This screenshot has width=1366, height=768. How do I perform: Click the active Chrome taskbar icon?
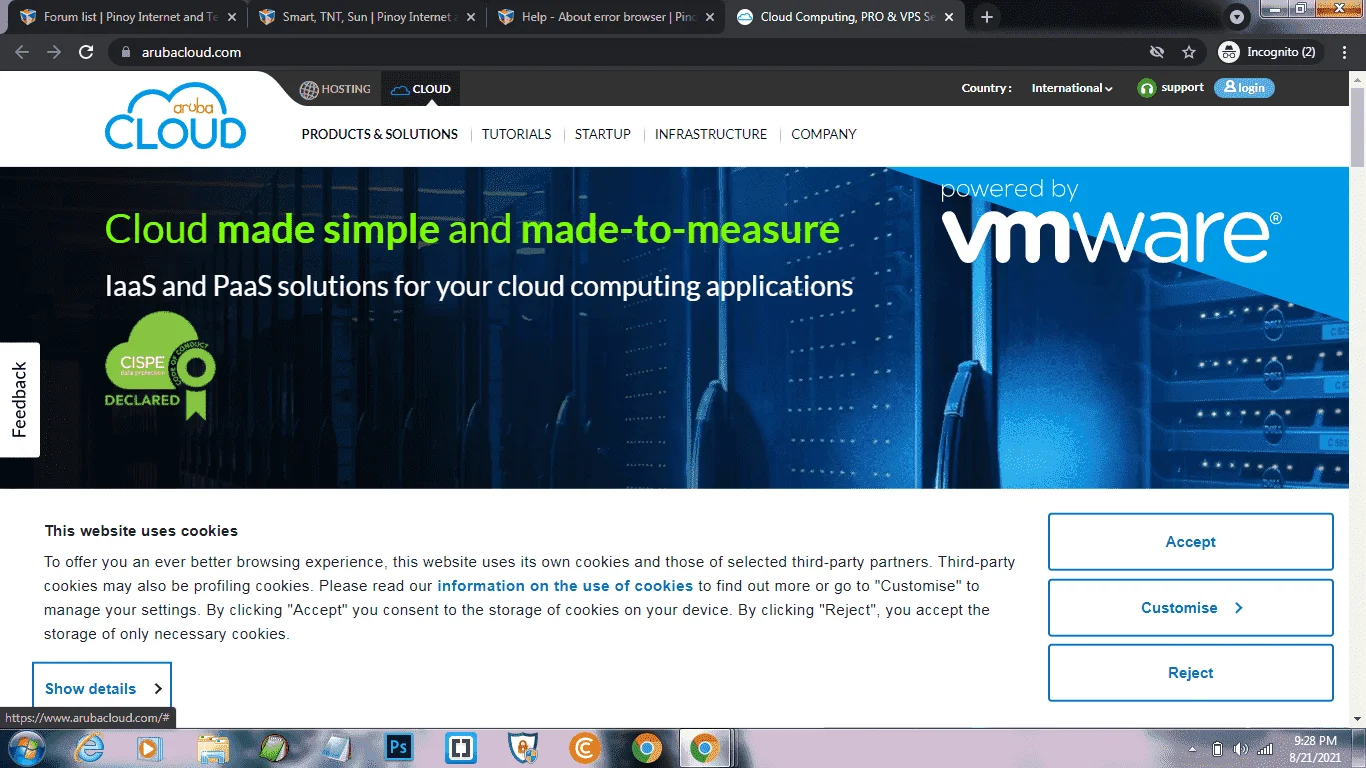tap(705, 748)
